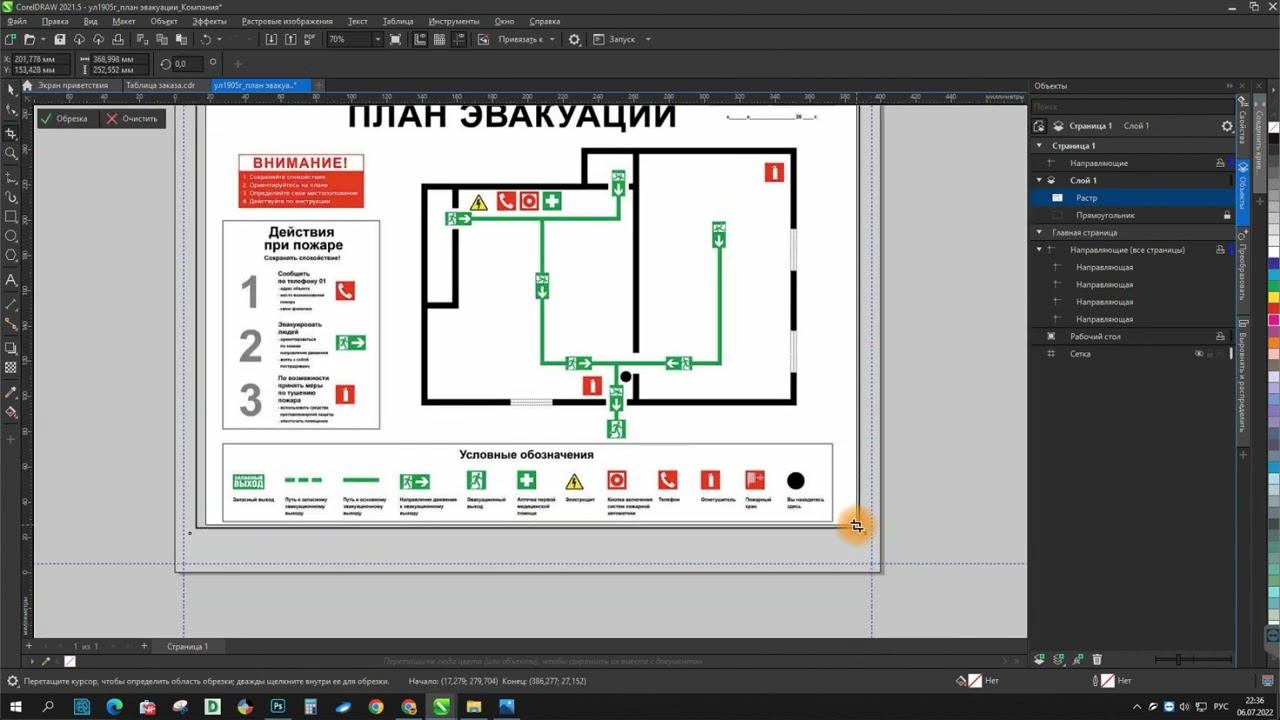
Task: Switch to Таблица заказа.cdr document tab
Action: [x=161, y=85]
